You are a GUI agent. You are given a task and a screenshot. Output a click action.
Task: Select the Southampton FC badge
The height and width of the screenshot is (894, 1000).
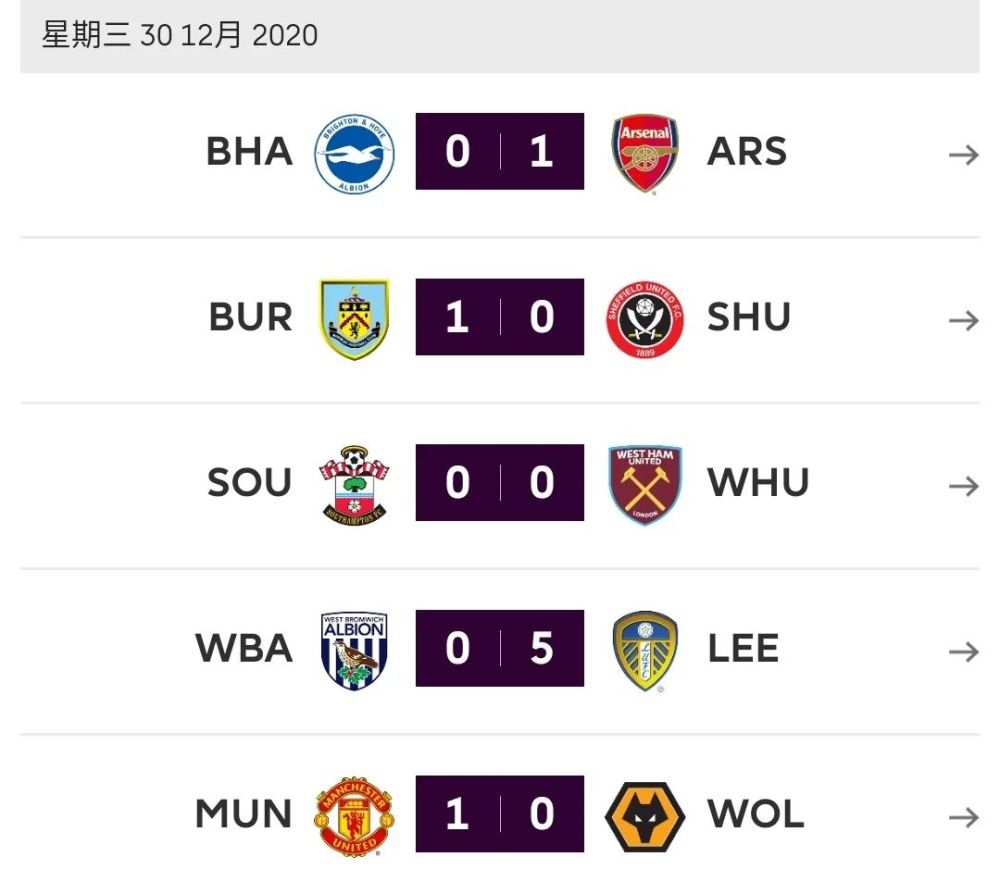(354, 485)
